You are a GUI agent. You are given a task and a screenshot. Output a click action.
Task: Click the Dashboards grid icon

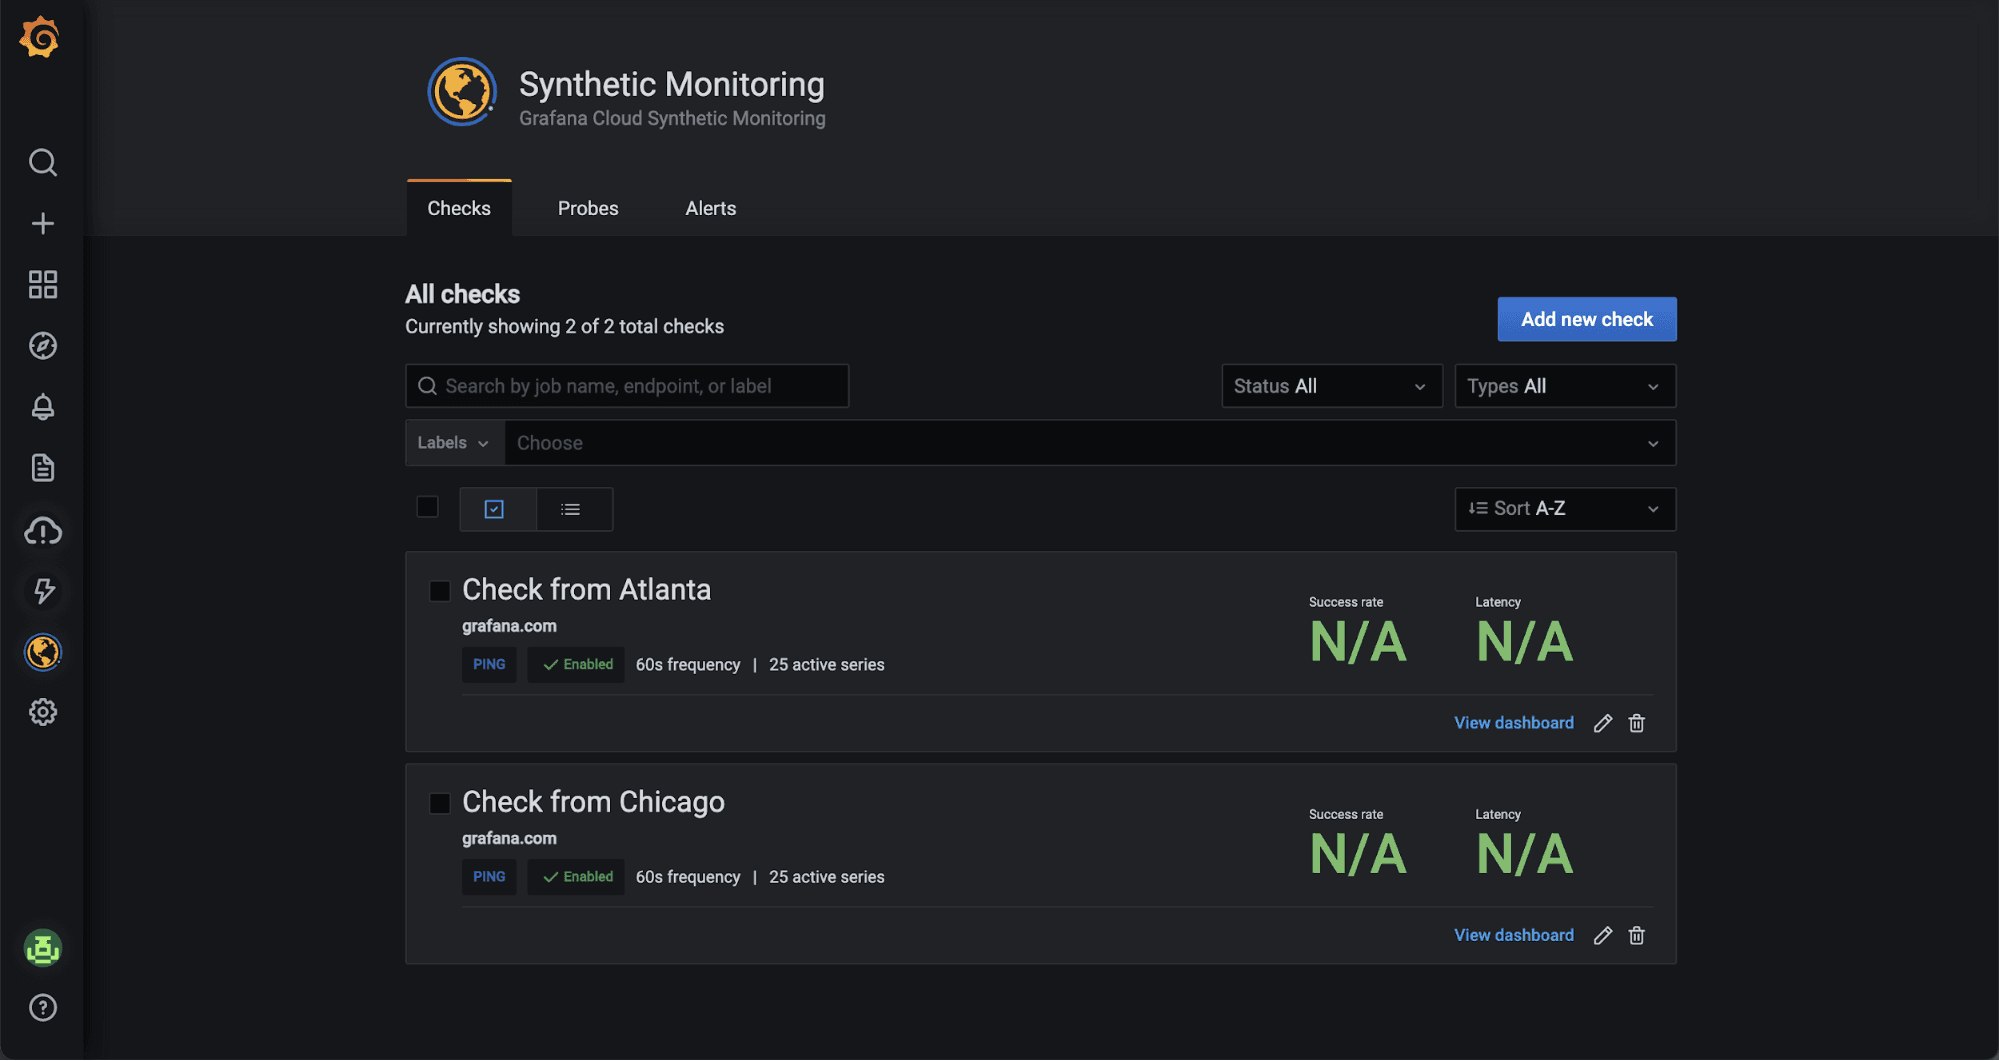click(x=43, y=285)
